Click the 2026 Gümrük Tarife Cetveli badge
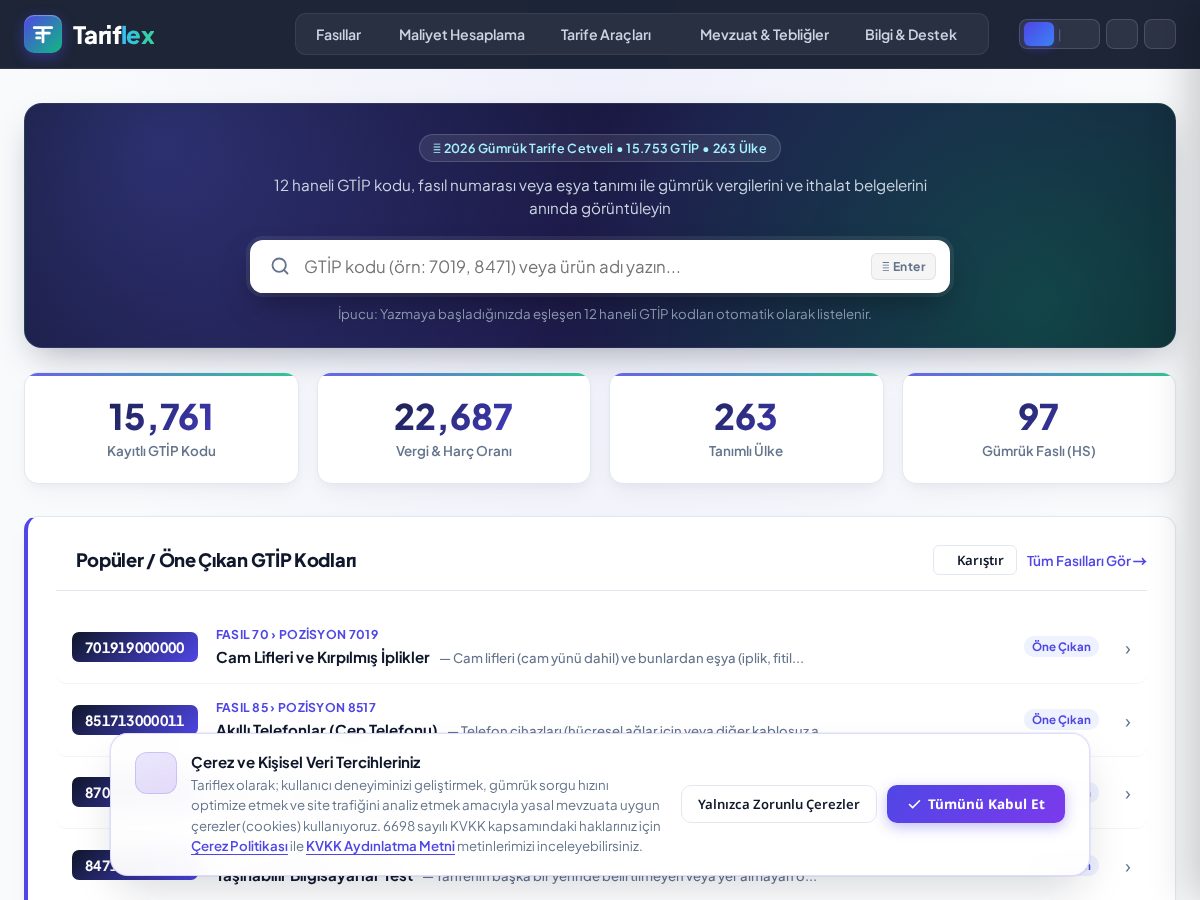 click(x=600, y=148)
